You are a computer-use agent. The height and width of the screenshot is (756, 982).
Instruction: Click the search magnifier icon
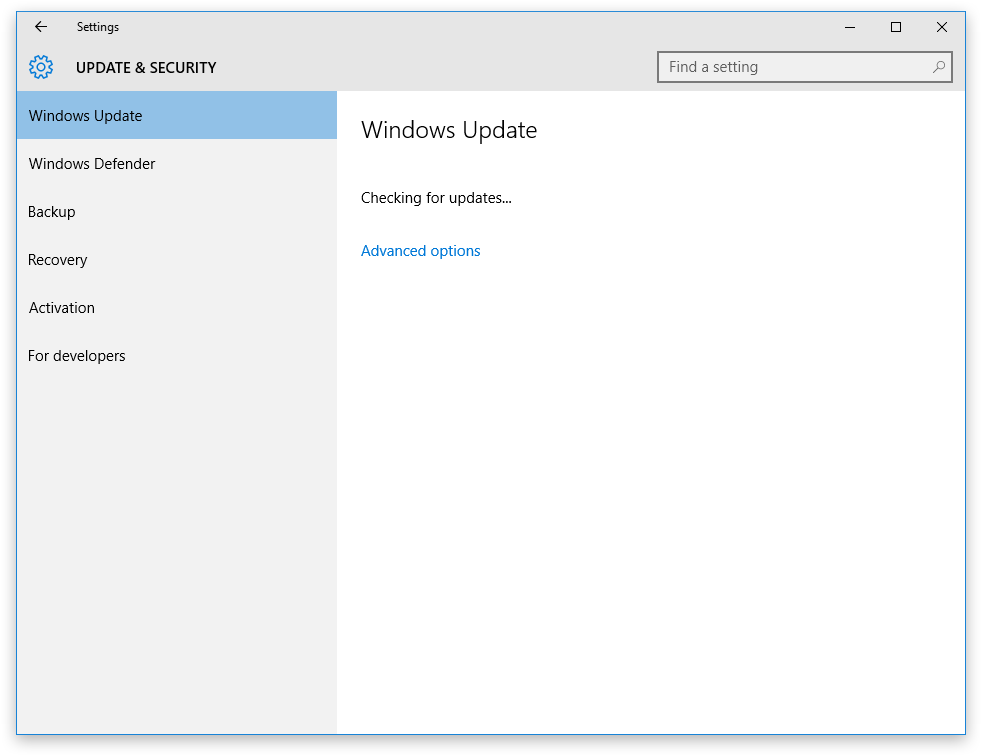pos(938,66)
